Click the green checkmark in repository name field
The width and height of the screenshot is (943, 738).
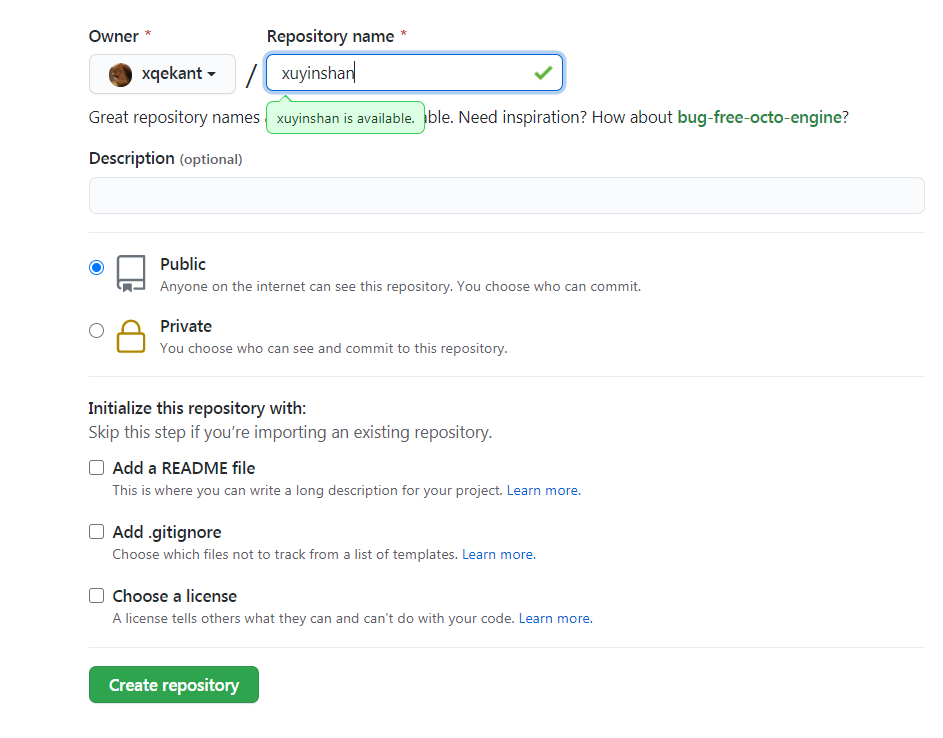pos(543,73)
